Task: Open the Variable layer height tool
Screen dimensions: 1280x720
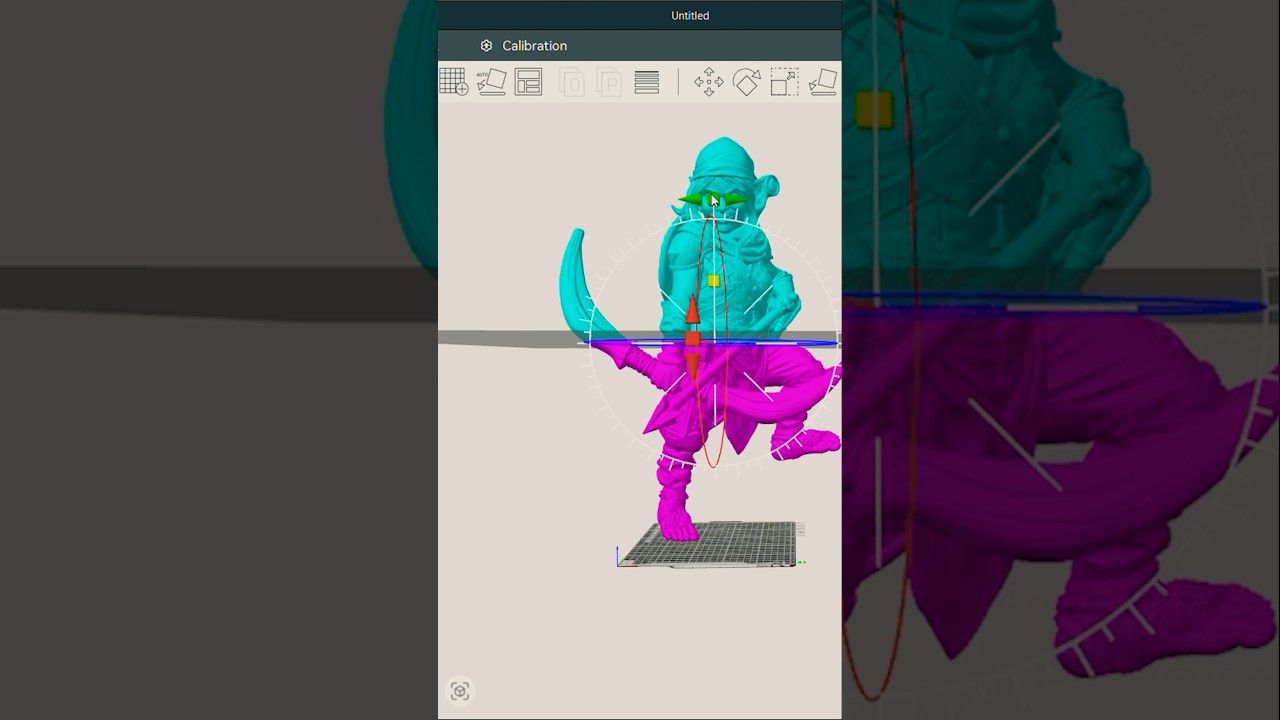Action: 647,82
